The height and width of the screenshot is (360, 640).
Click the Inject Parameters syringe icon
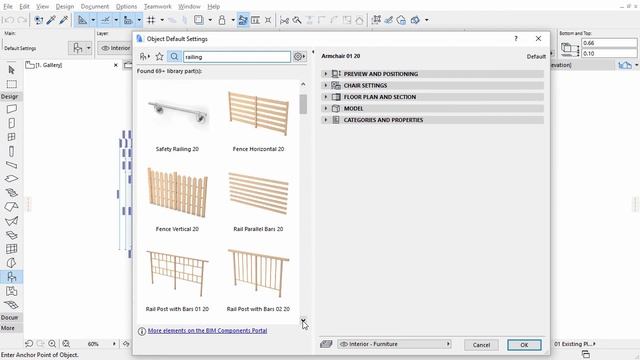tap(64, 20)
